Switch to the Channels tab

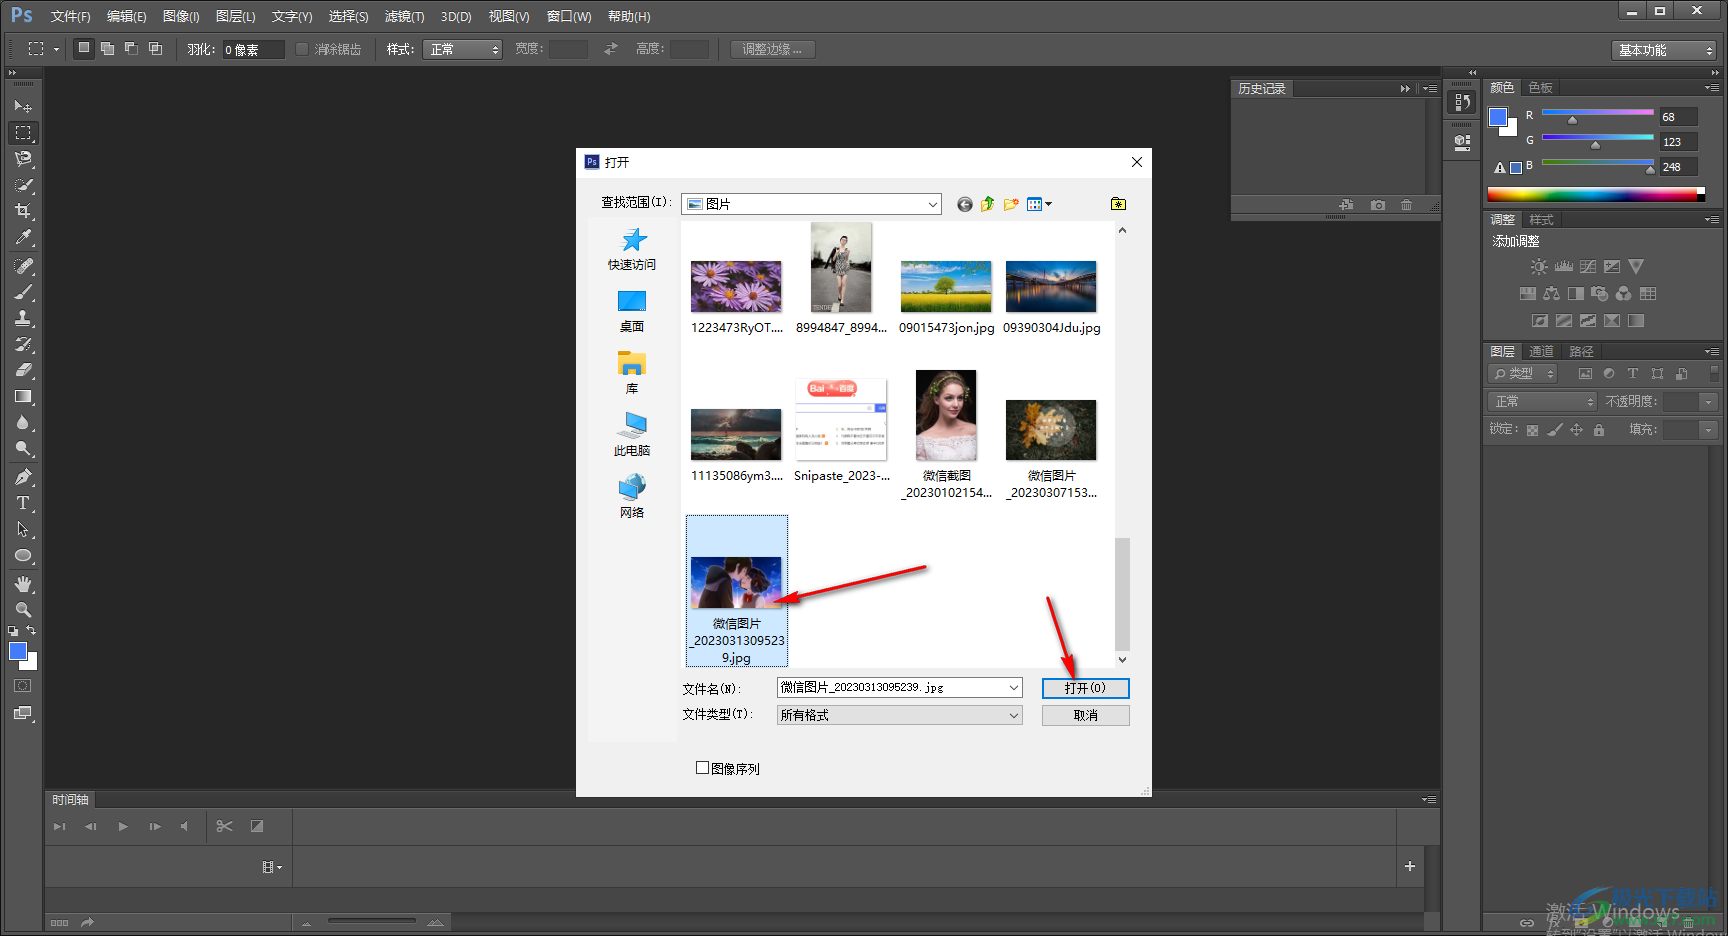pos(1541,351)
